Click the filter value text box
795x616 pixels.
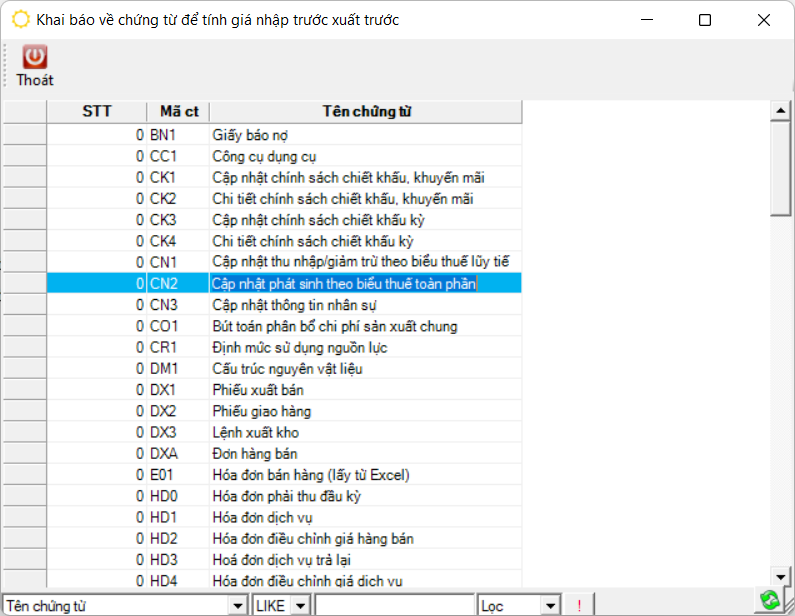[394, 606]
